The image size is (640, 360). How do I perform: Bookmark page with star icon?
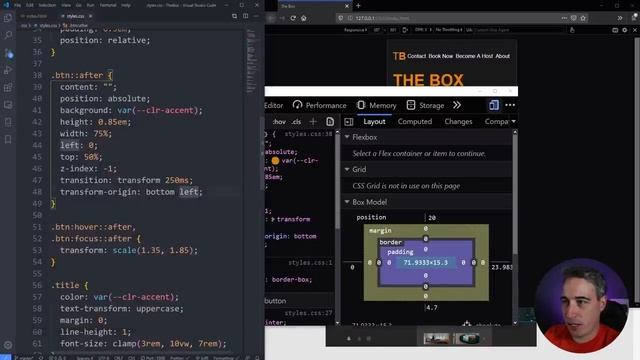583,18
